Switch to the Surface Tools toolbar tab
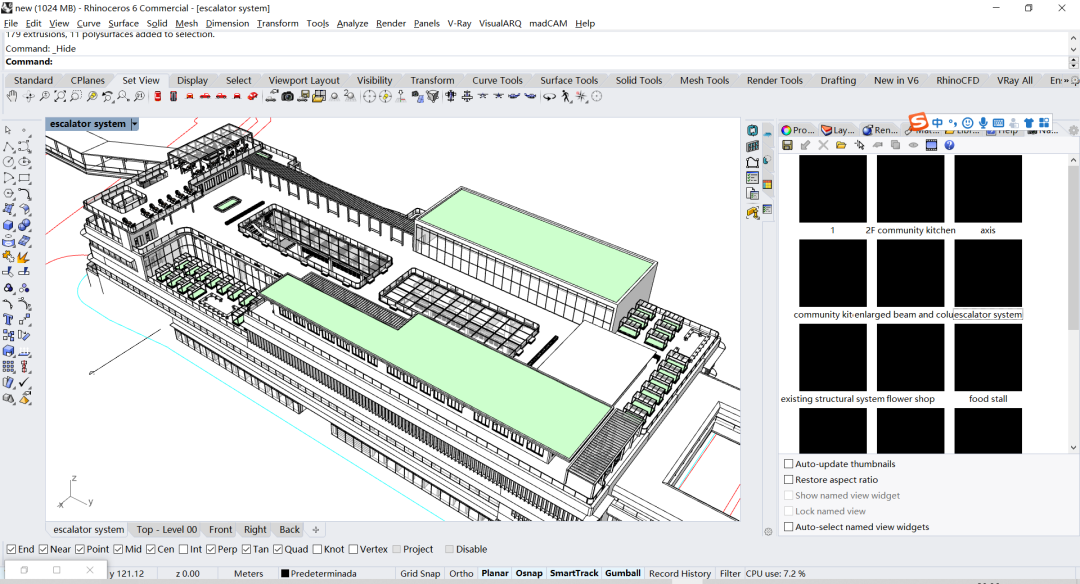 [569, 80]
